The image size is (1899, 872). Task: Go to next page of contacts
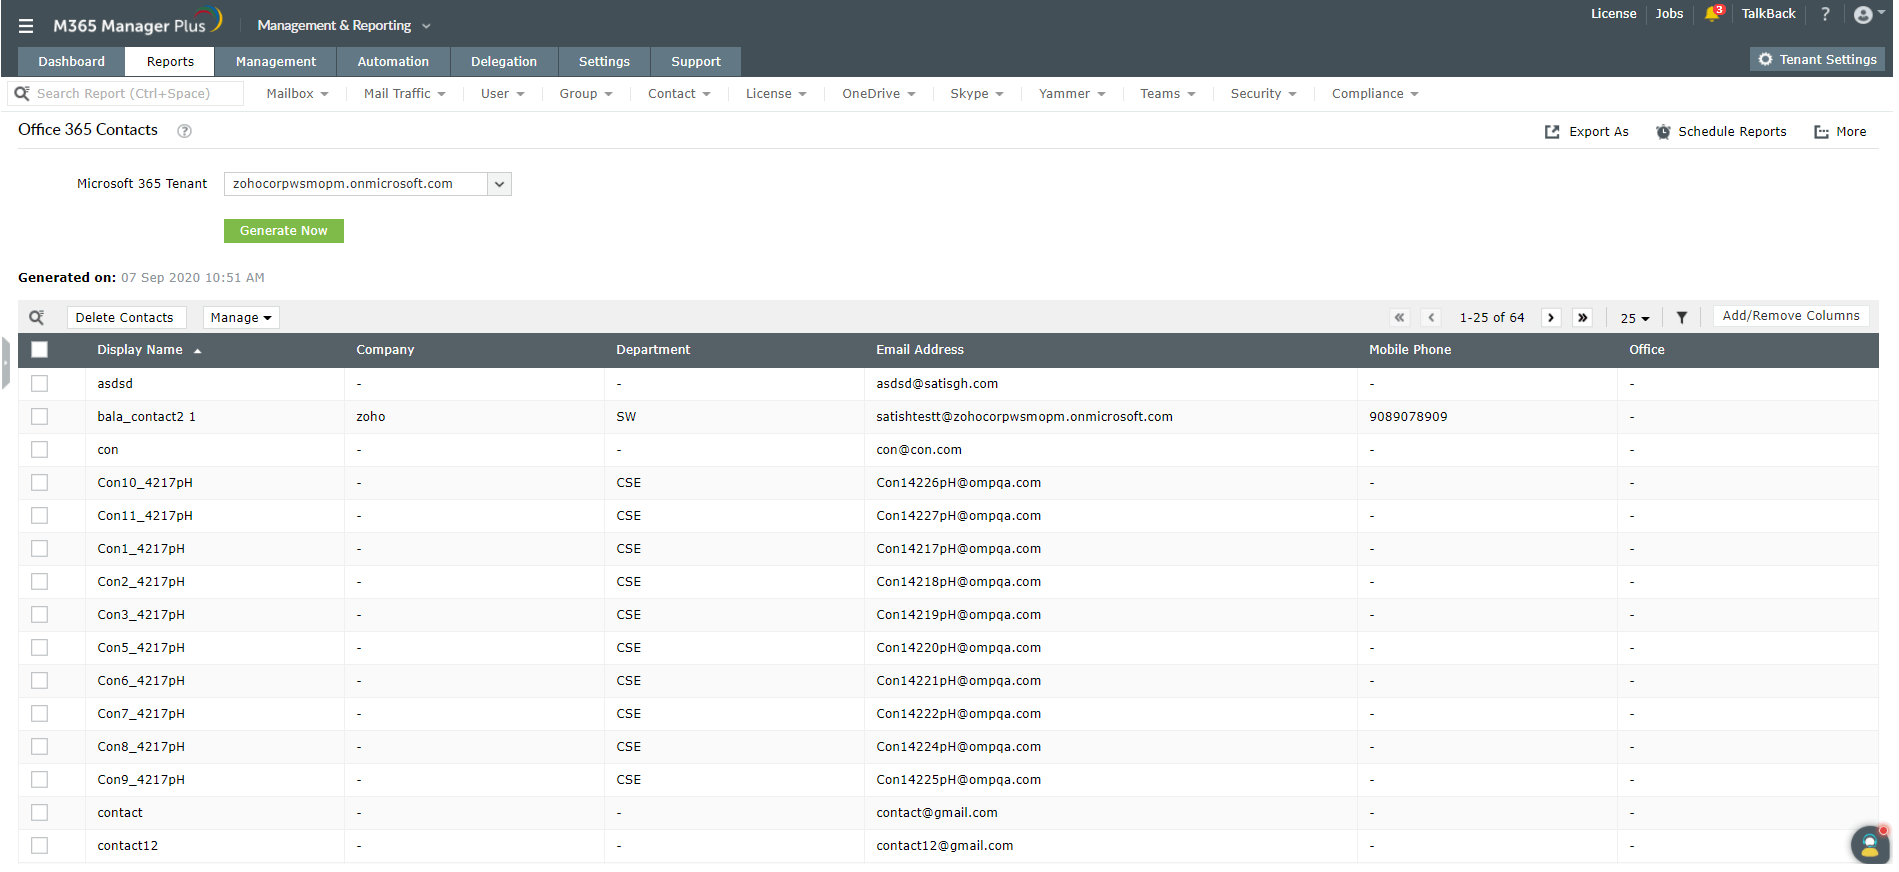point(1551,318)
